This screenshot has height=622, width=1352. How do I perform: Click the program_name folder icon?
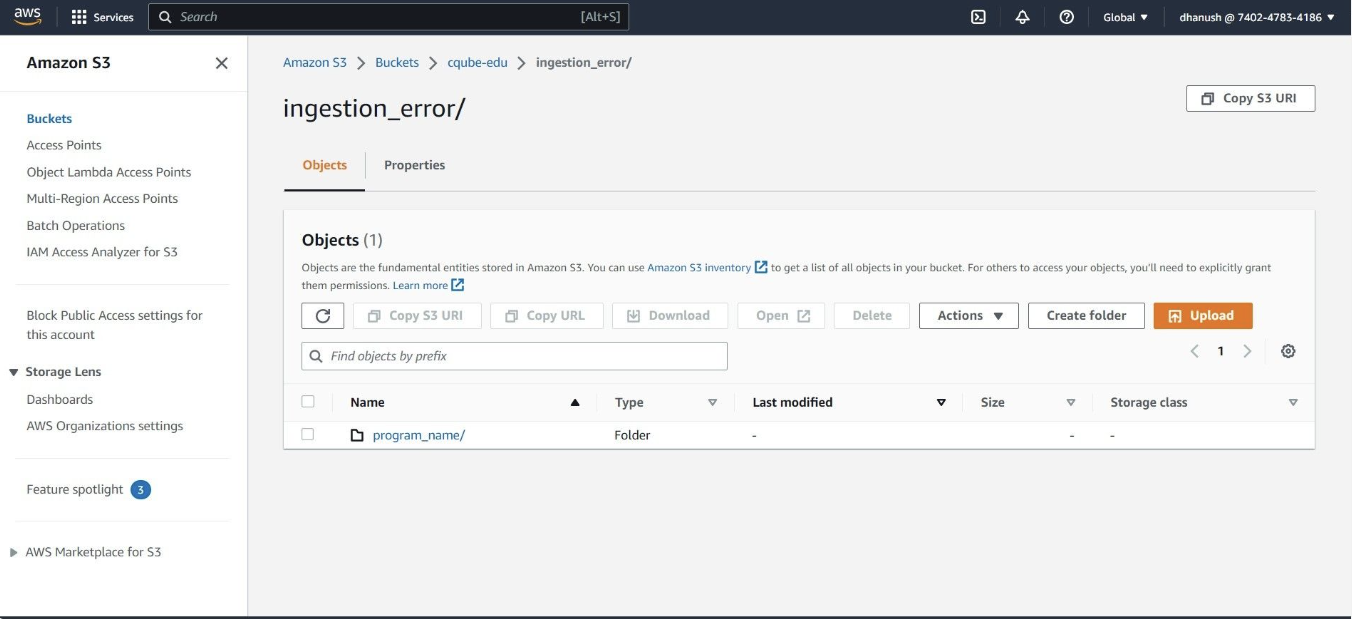click(x=357, y=435)
